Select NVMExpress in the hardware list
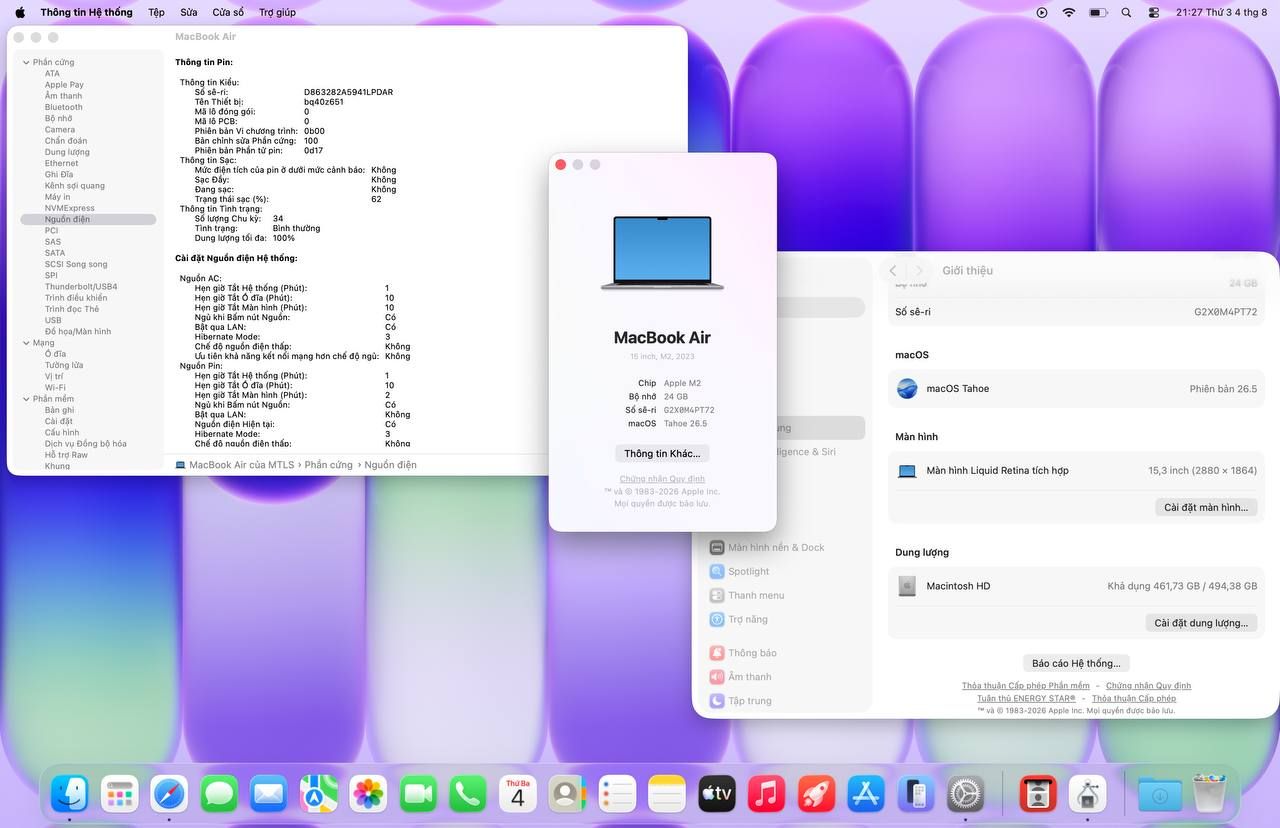The height and width of the screenshot is (828, 1280). click(x=70, y=208)
